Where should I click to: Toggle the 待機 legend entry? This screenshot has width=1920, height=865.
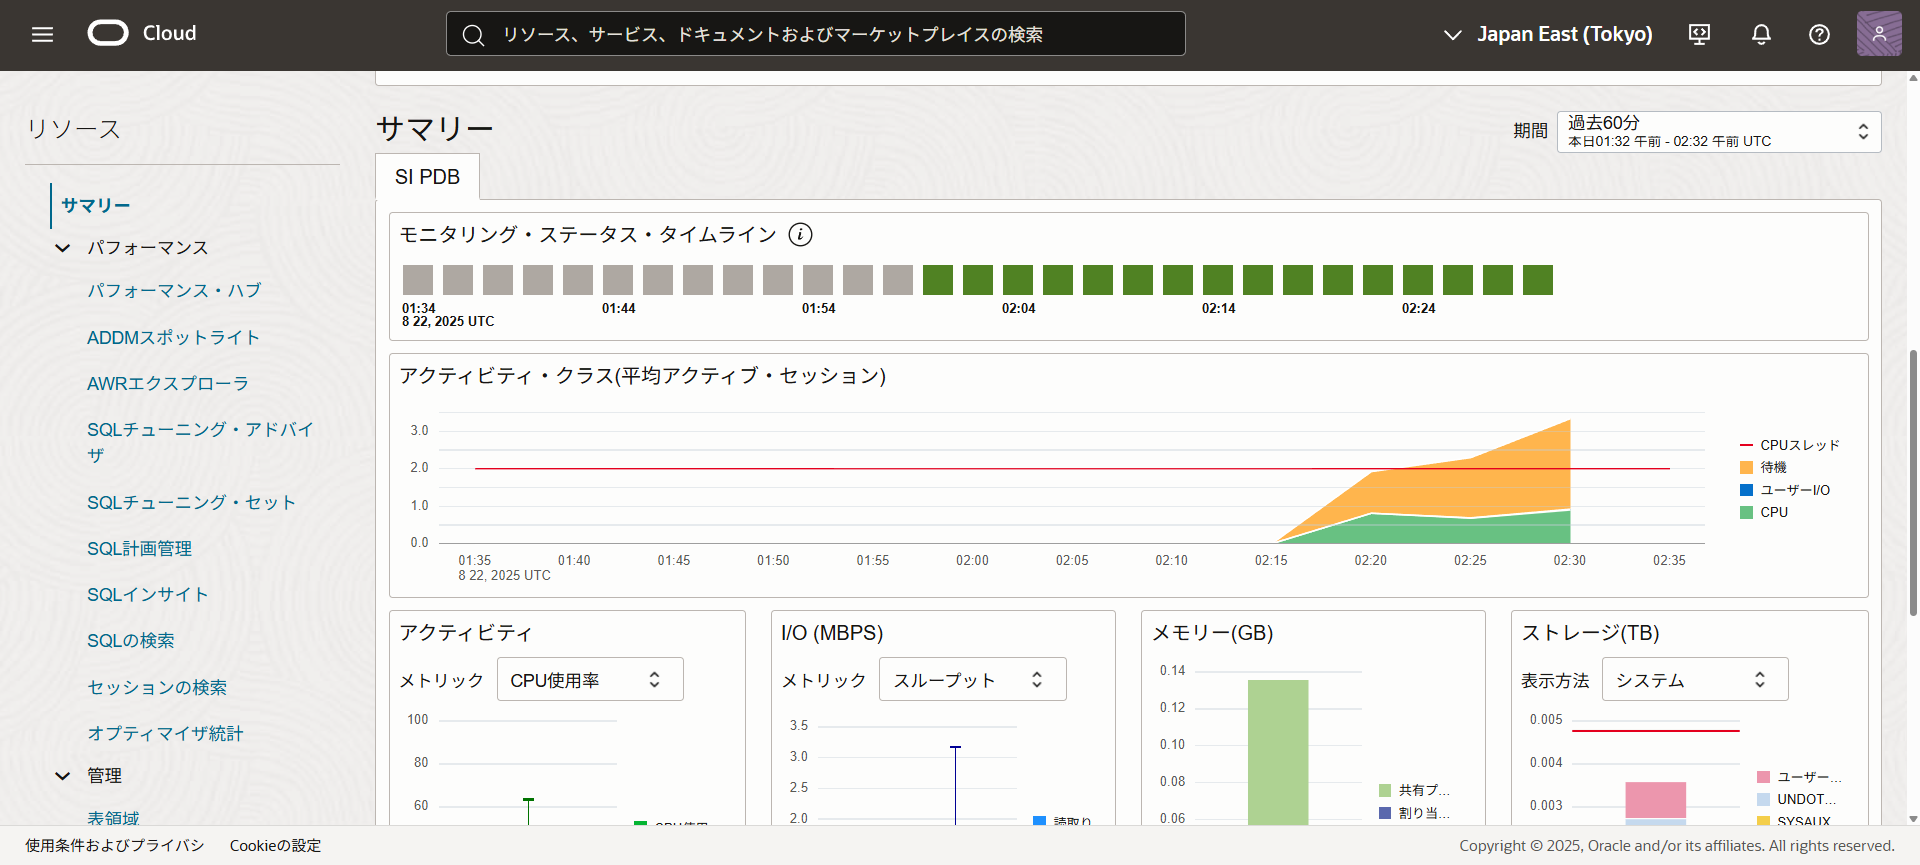pos(1764,467)
